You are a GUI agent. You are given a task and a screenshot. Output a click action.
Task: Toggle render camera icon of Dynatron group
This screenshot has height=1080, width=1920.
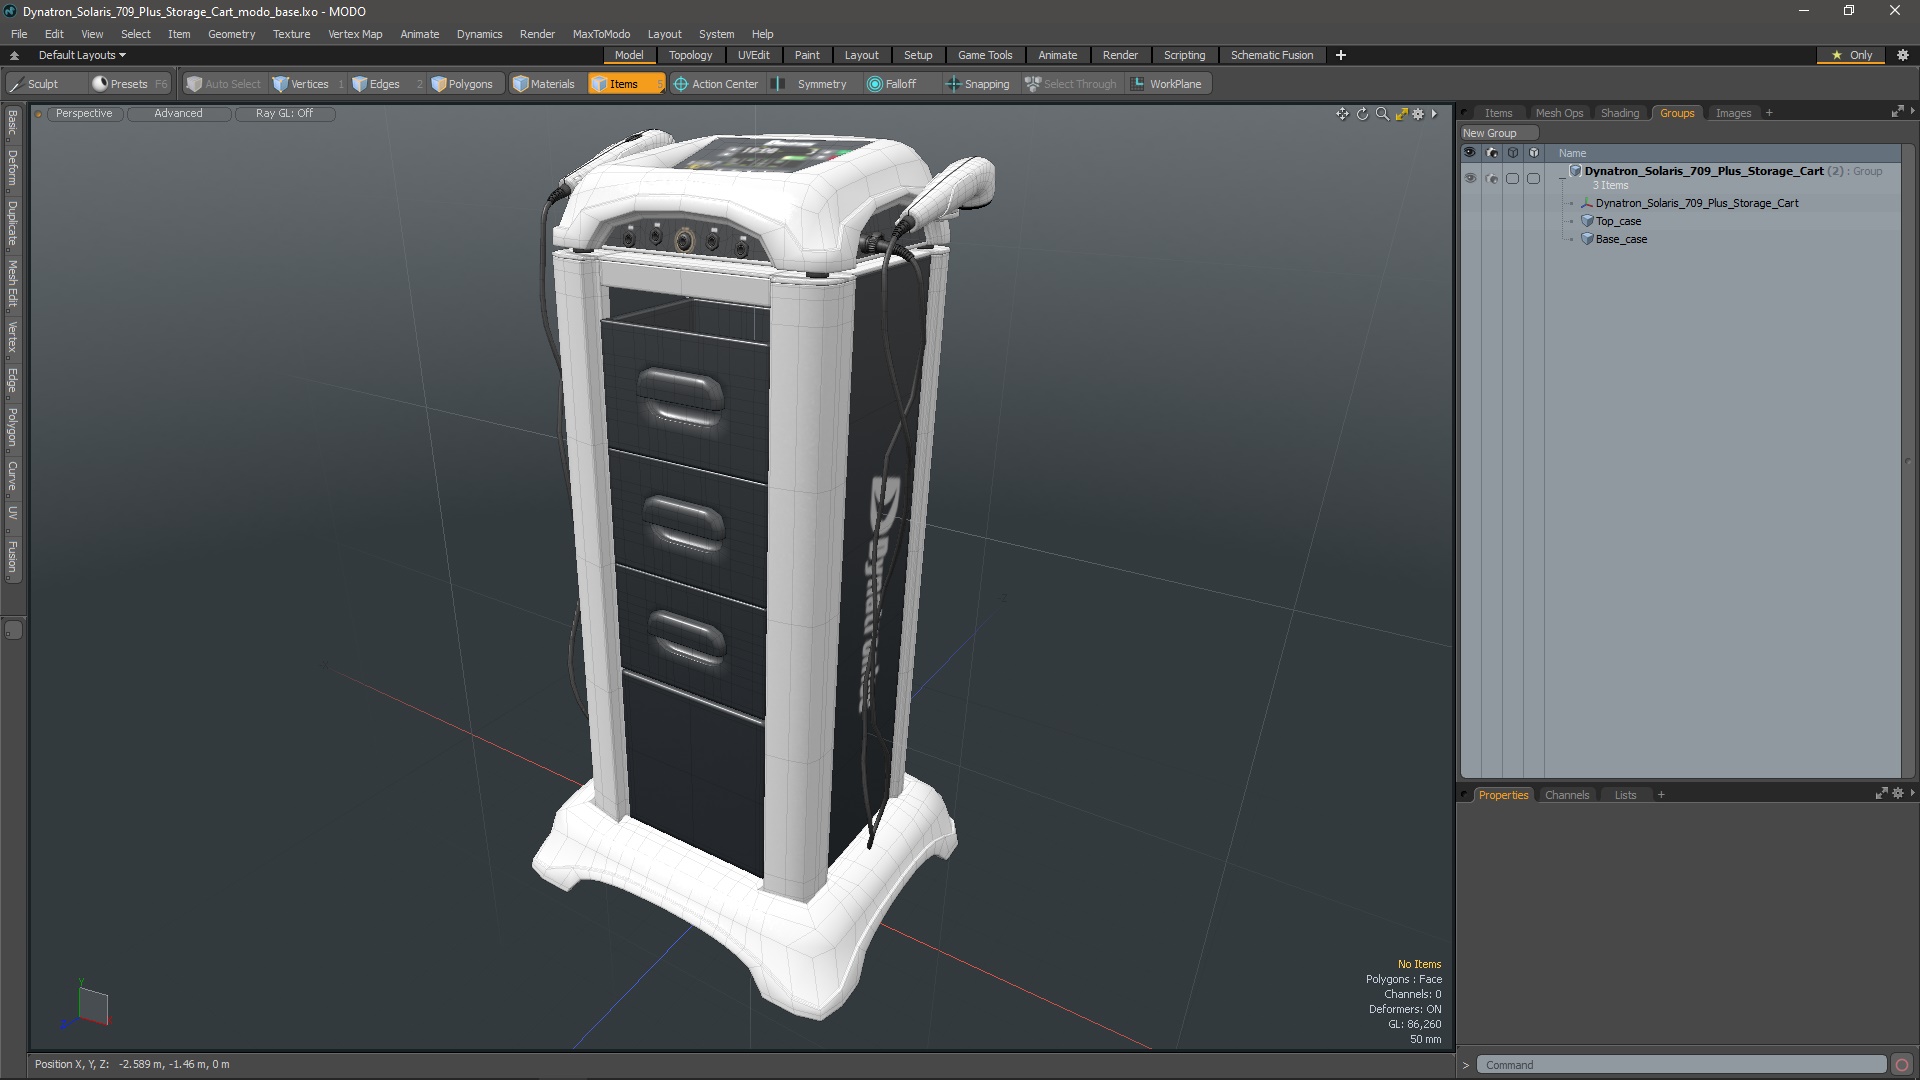(1492, 178)
